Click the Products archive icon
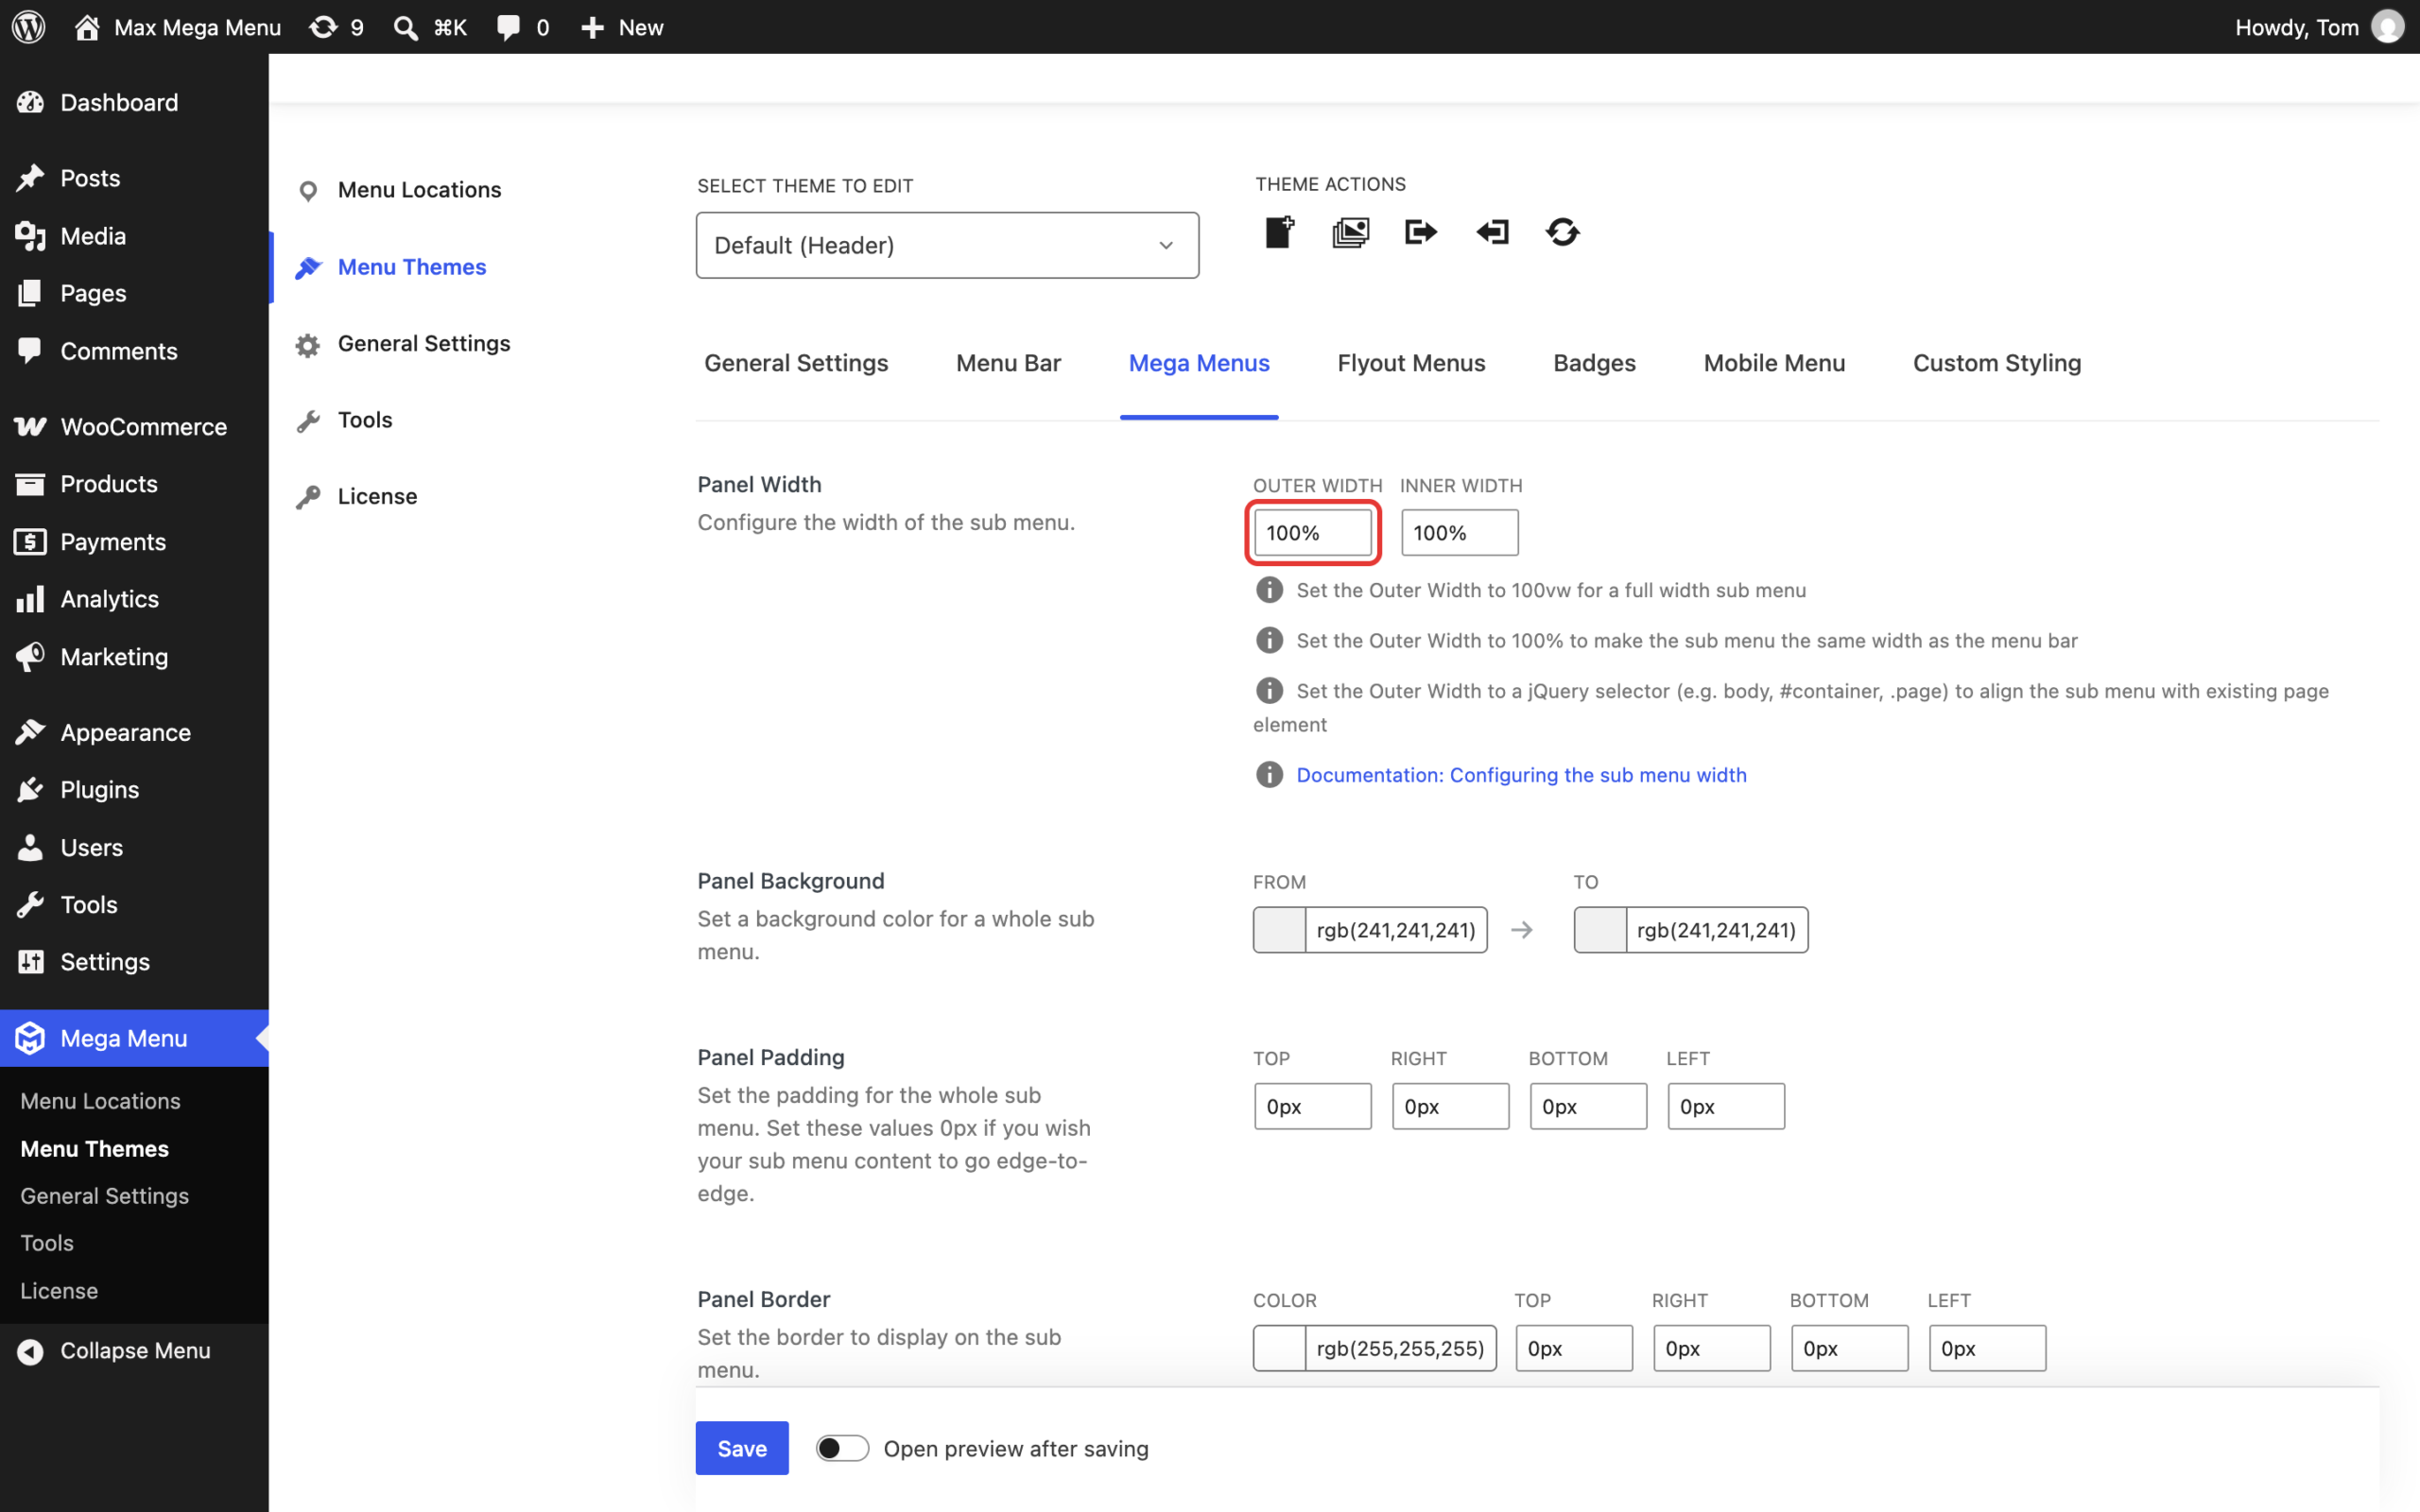2420x1512 pixels. coord(30,484)
